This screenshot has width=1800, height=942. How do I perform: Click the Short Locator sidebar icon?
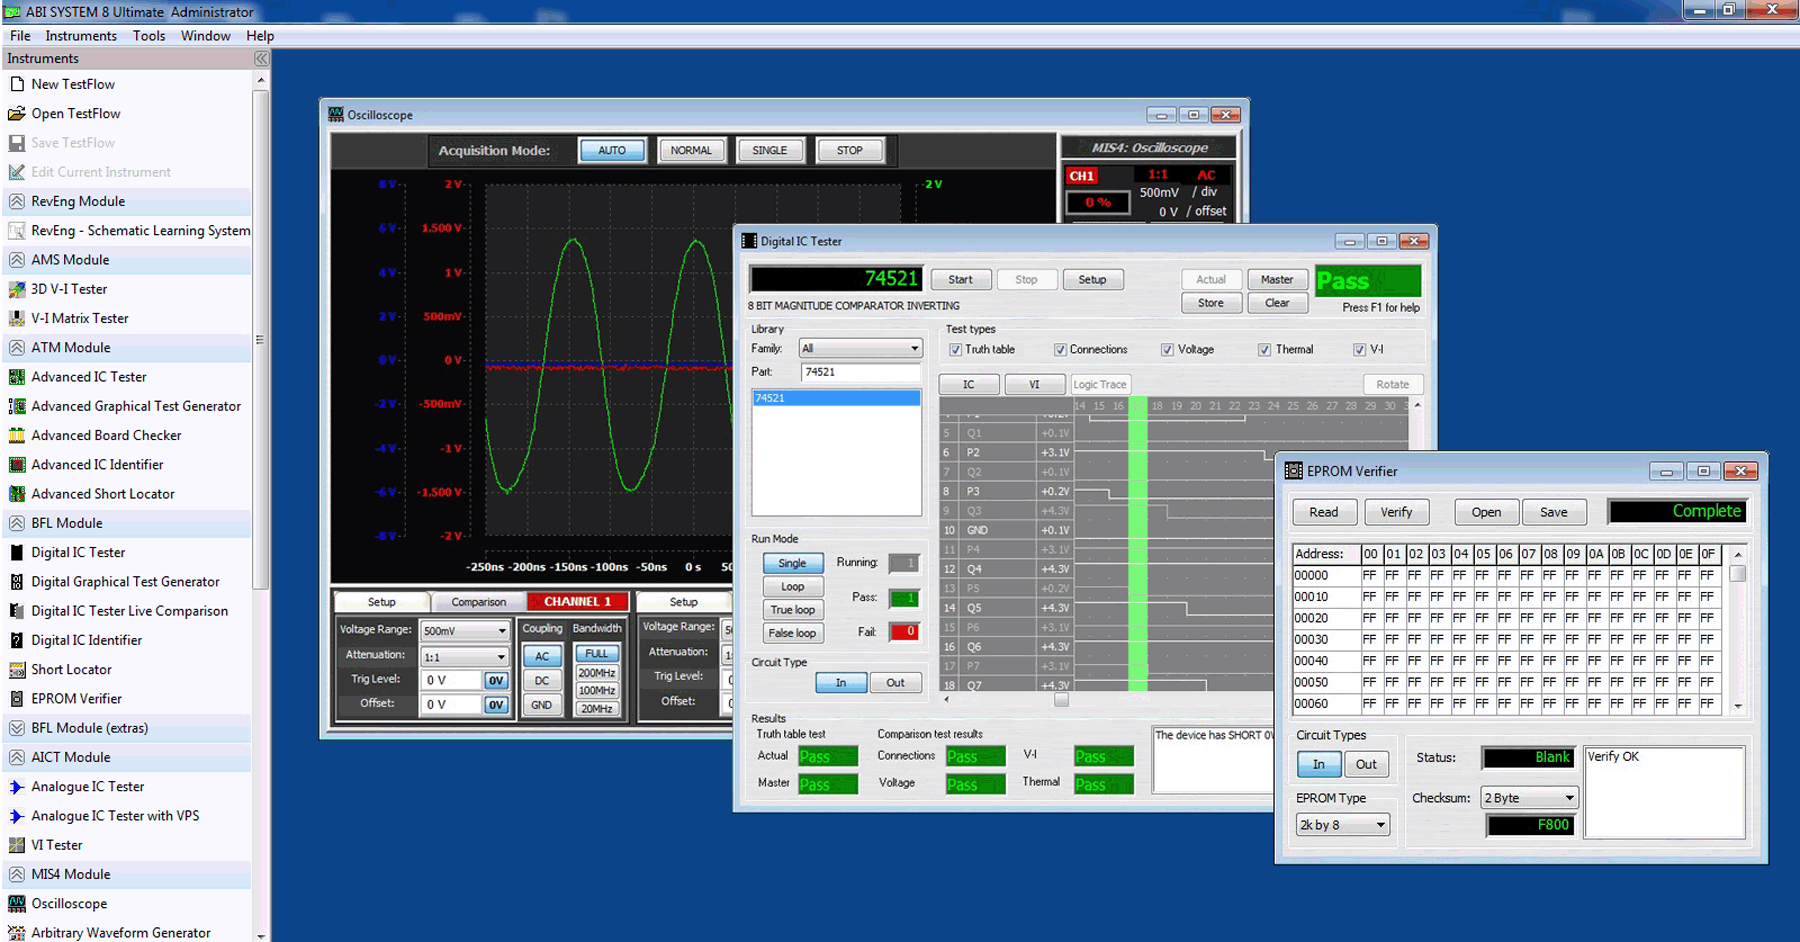pyautogui.click(x=17, y=670)
